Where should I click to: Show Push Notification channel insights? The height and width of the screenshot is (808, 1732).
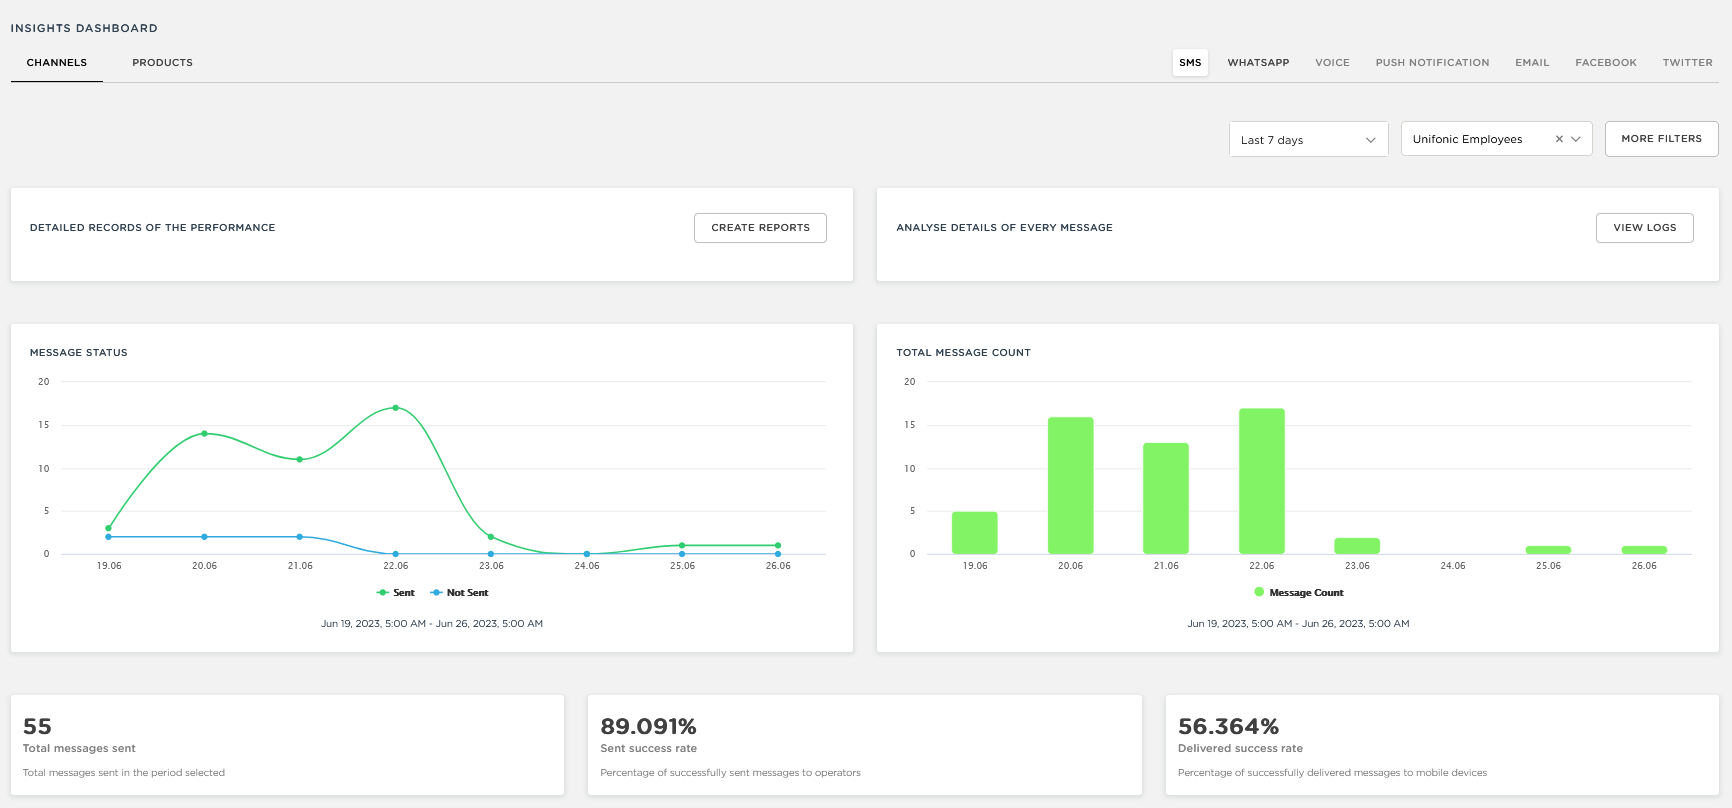(x=1432, y=63)
